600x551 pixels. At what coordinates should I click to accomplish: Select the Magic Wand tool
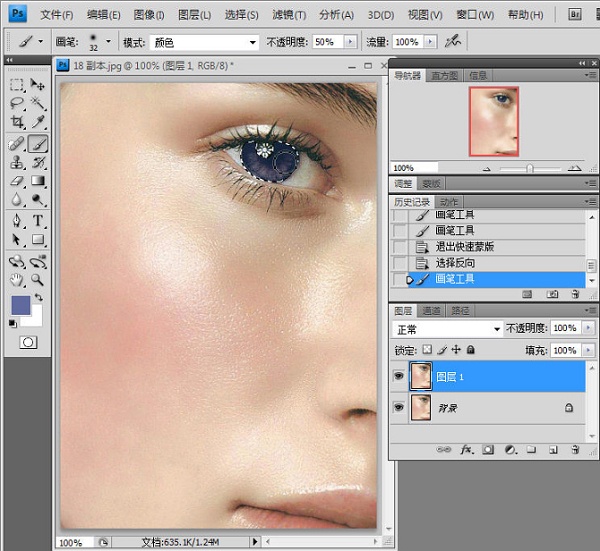38,103
